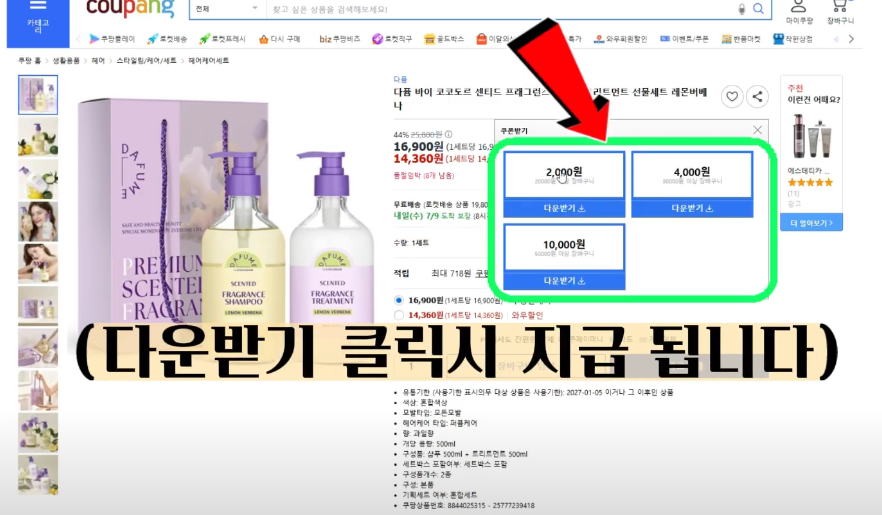The height and width of the screenshot is (515, 882).
Task: Open the 로켓프레시 nav item
Action: pyautogui.click(x=223, y=39)
